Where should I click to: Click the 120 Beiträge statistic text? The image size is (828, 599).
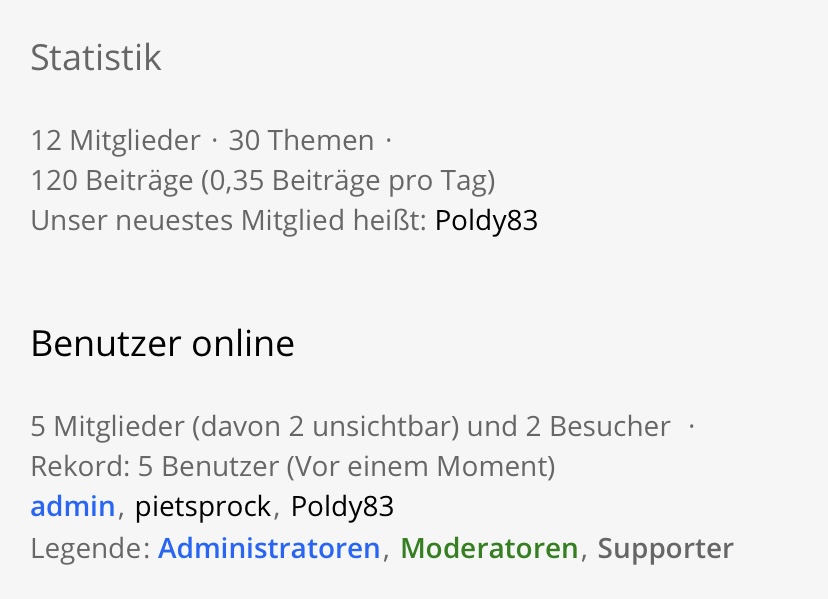click(112, 181)
